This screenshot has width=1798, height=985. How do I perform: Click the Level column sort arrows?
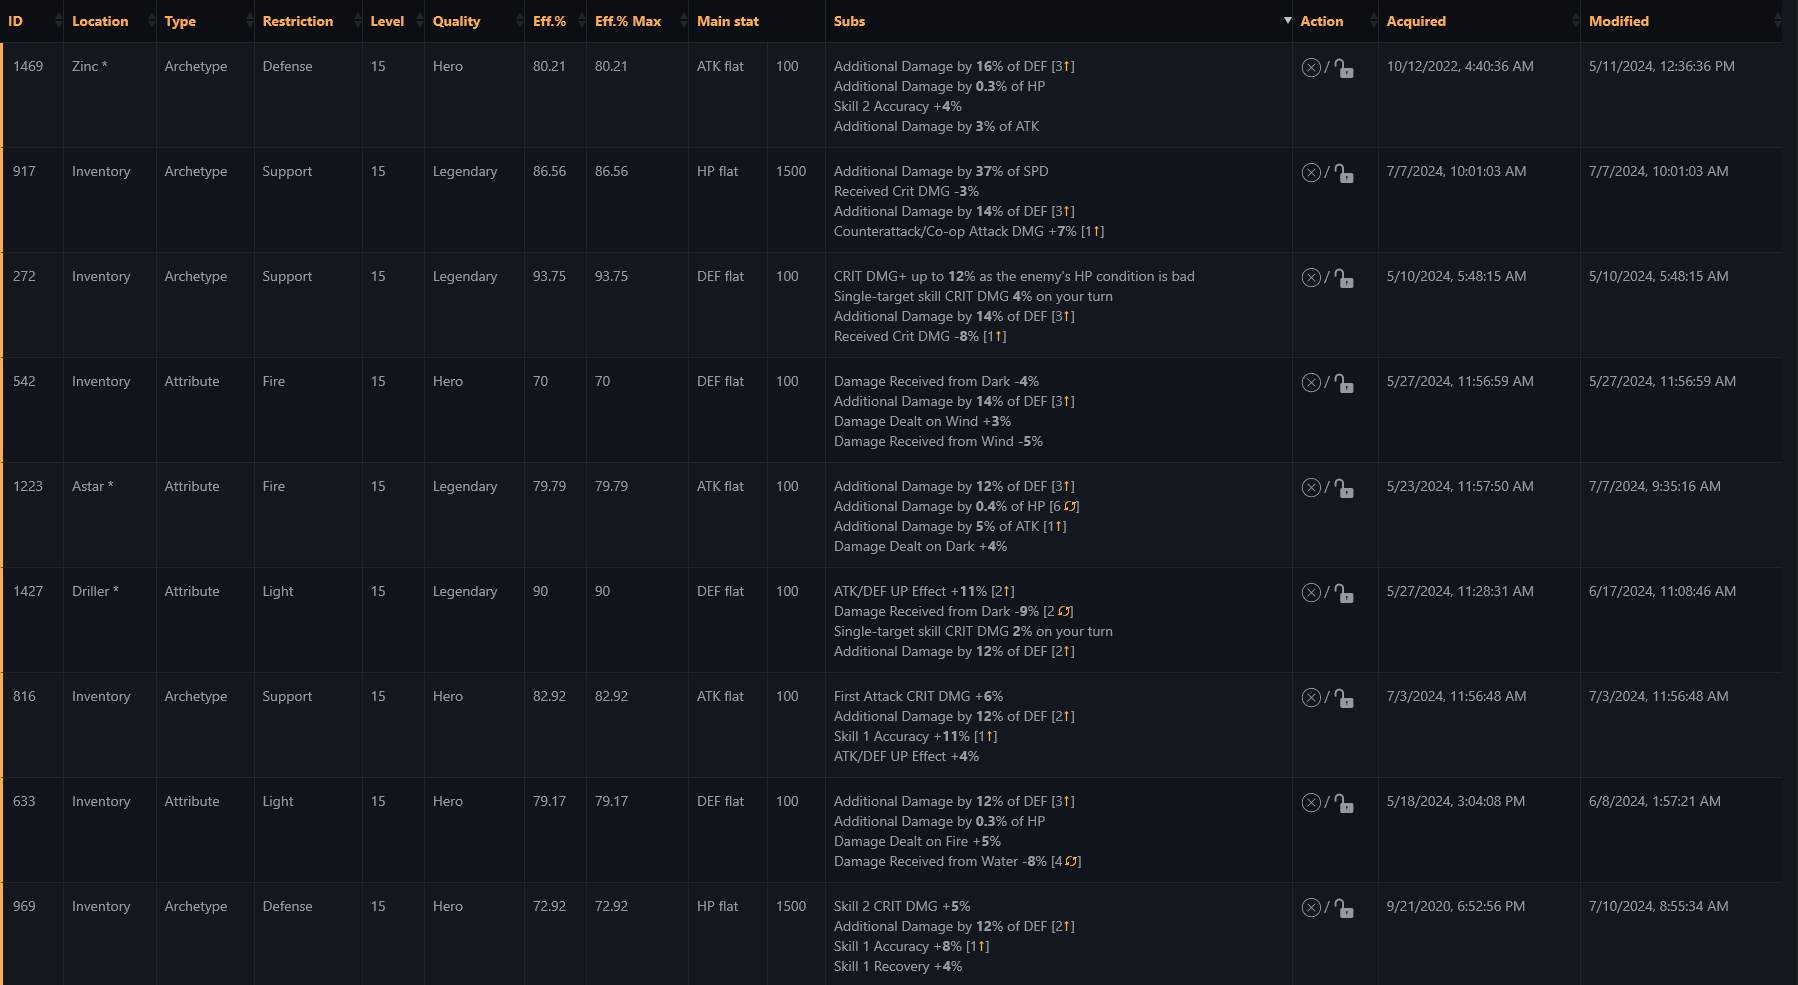pos(419,21)
